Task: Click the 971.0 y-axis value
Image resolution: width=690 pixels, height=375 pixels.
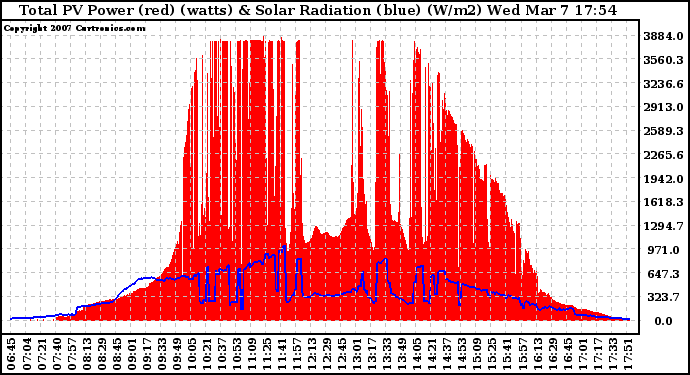Action: (x=665, y=250)
